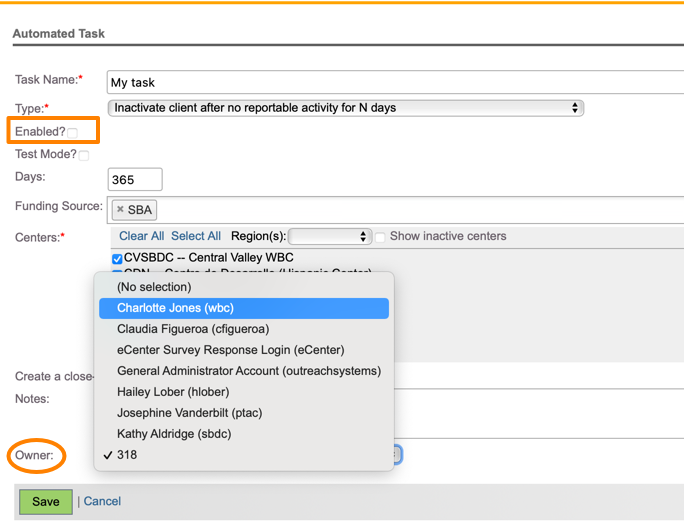This screenshot has width=684, height=531.
Task: Select Claudia Figueroa (cfigueroa) from list
Action: coord(192,329)
